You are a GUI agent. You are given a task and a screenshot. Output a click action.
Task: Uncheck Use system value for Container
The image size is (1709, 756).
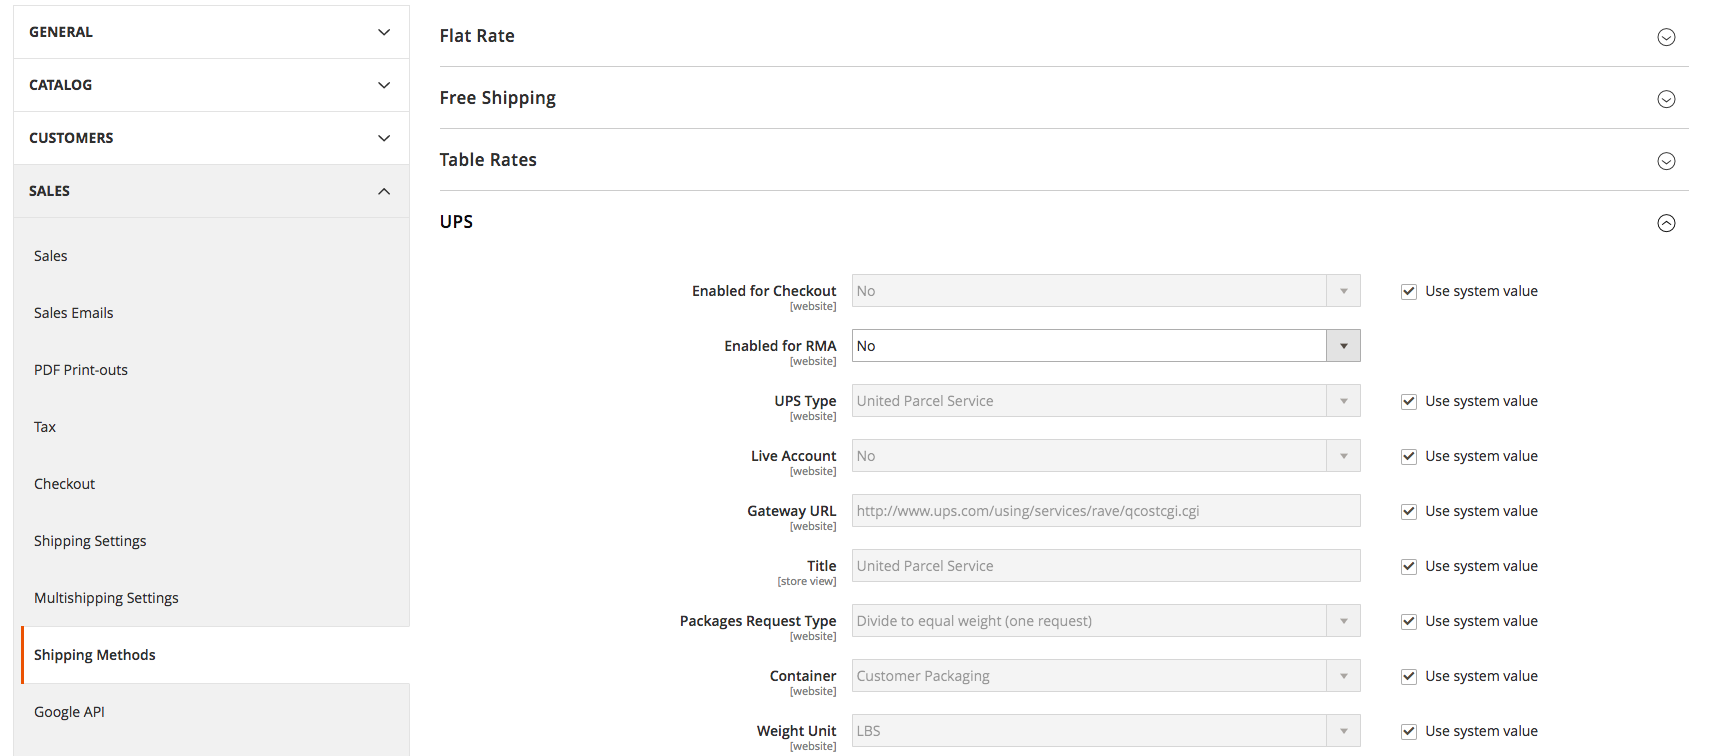coord(1409,677)
